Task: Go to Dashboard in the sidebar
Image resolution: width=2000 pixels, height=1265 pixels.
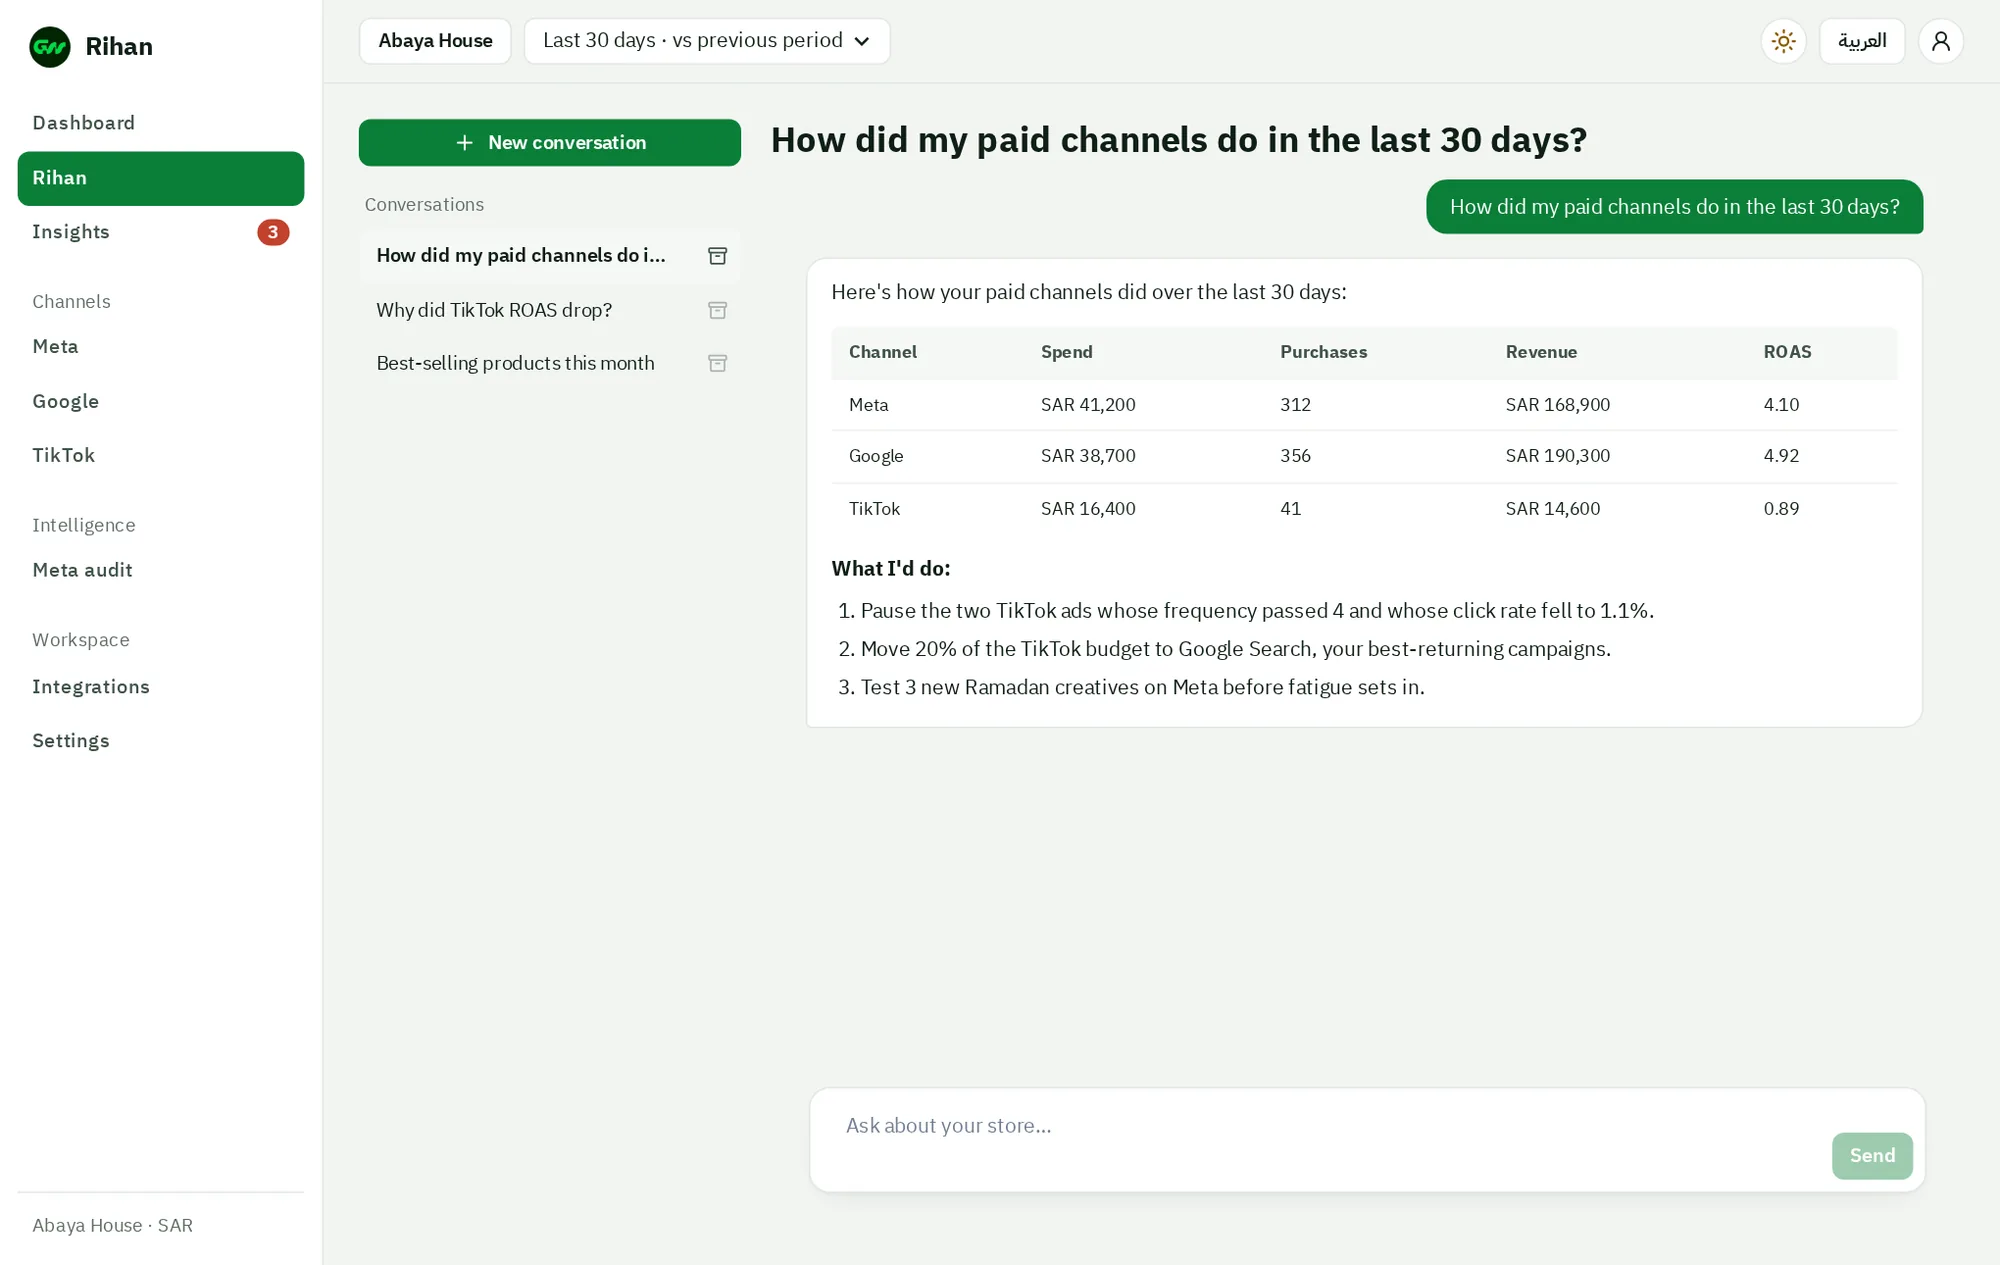Action: pos(161,123)
